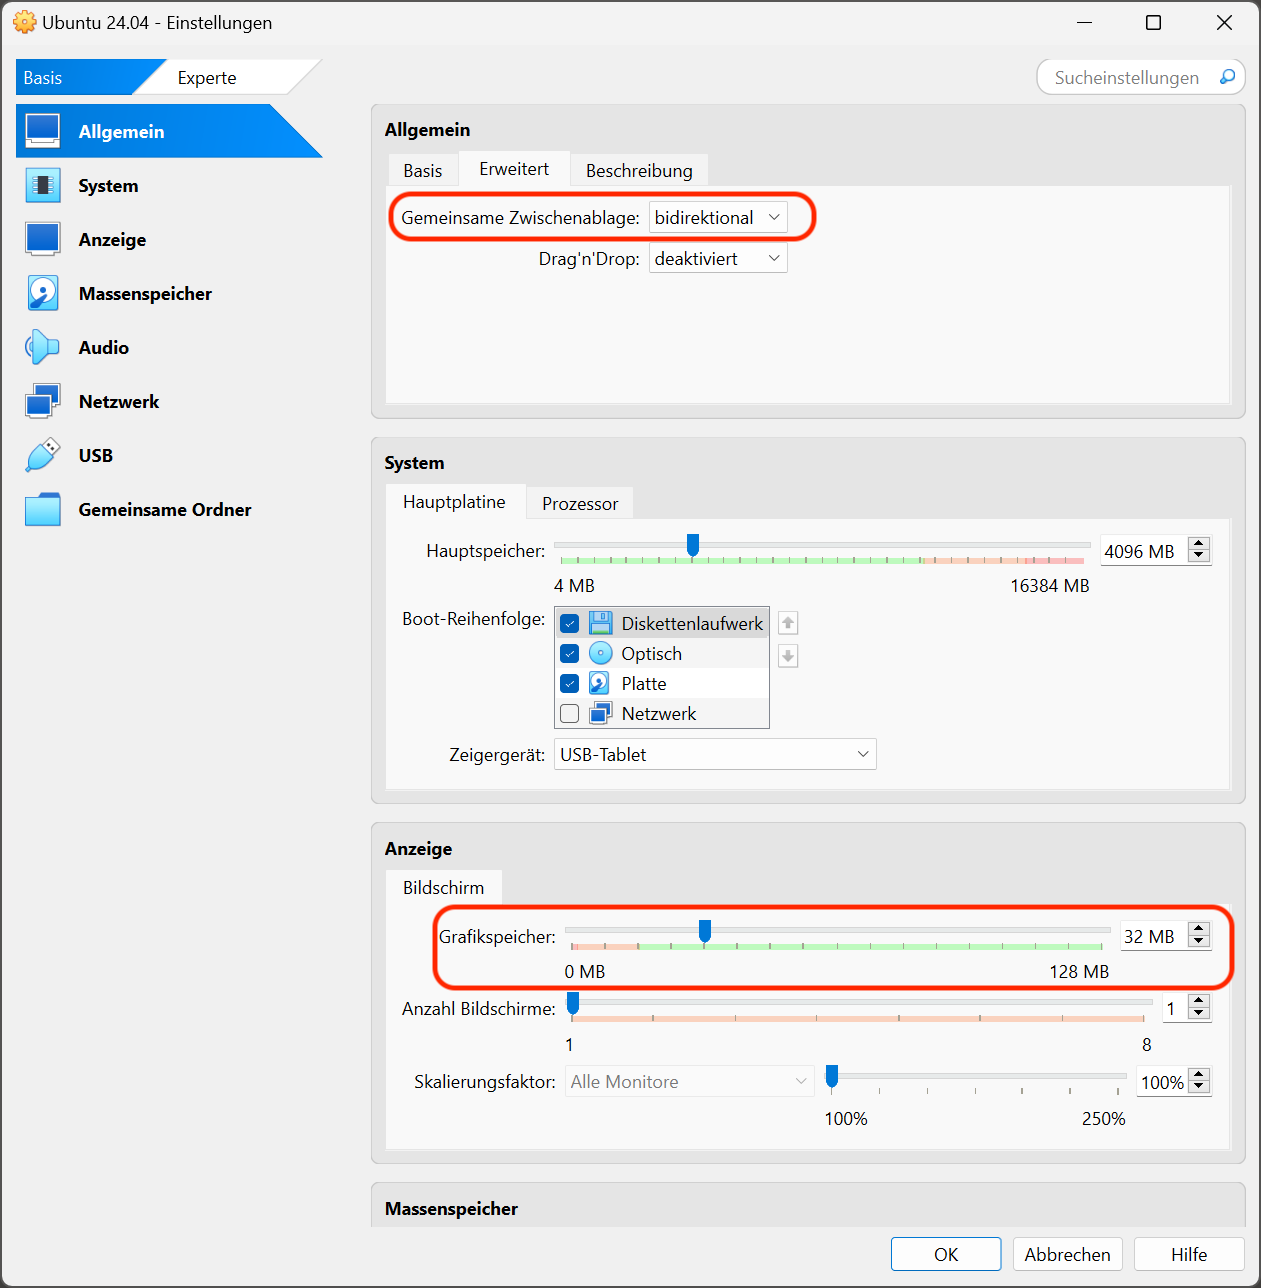Screen dimensions: 1261x1288
Task: Open Bildschirm tab
Action: point(443,888)
